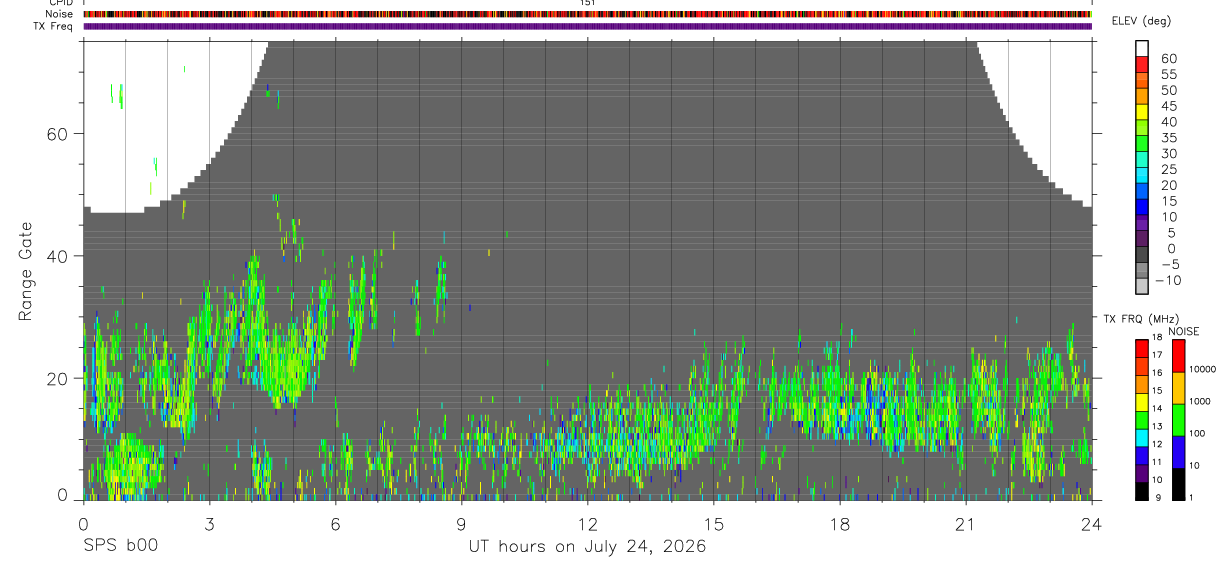This screenshot has height=567, width=1228.
Task: Click the multicolored Noise strip at top
Action: [587, 14]
